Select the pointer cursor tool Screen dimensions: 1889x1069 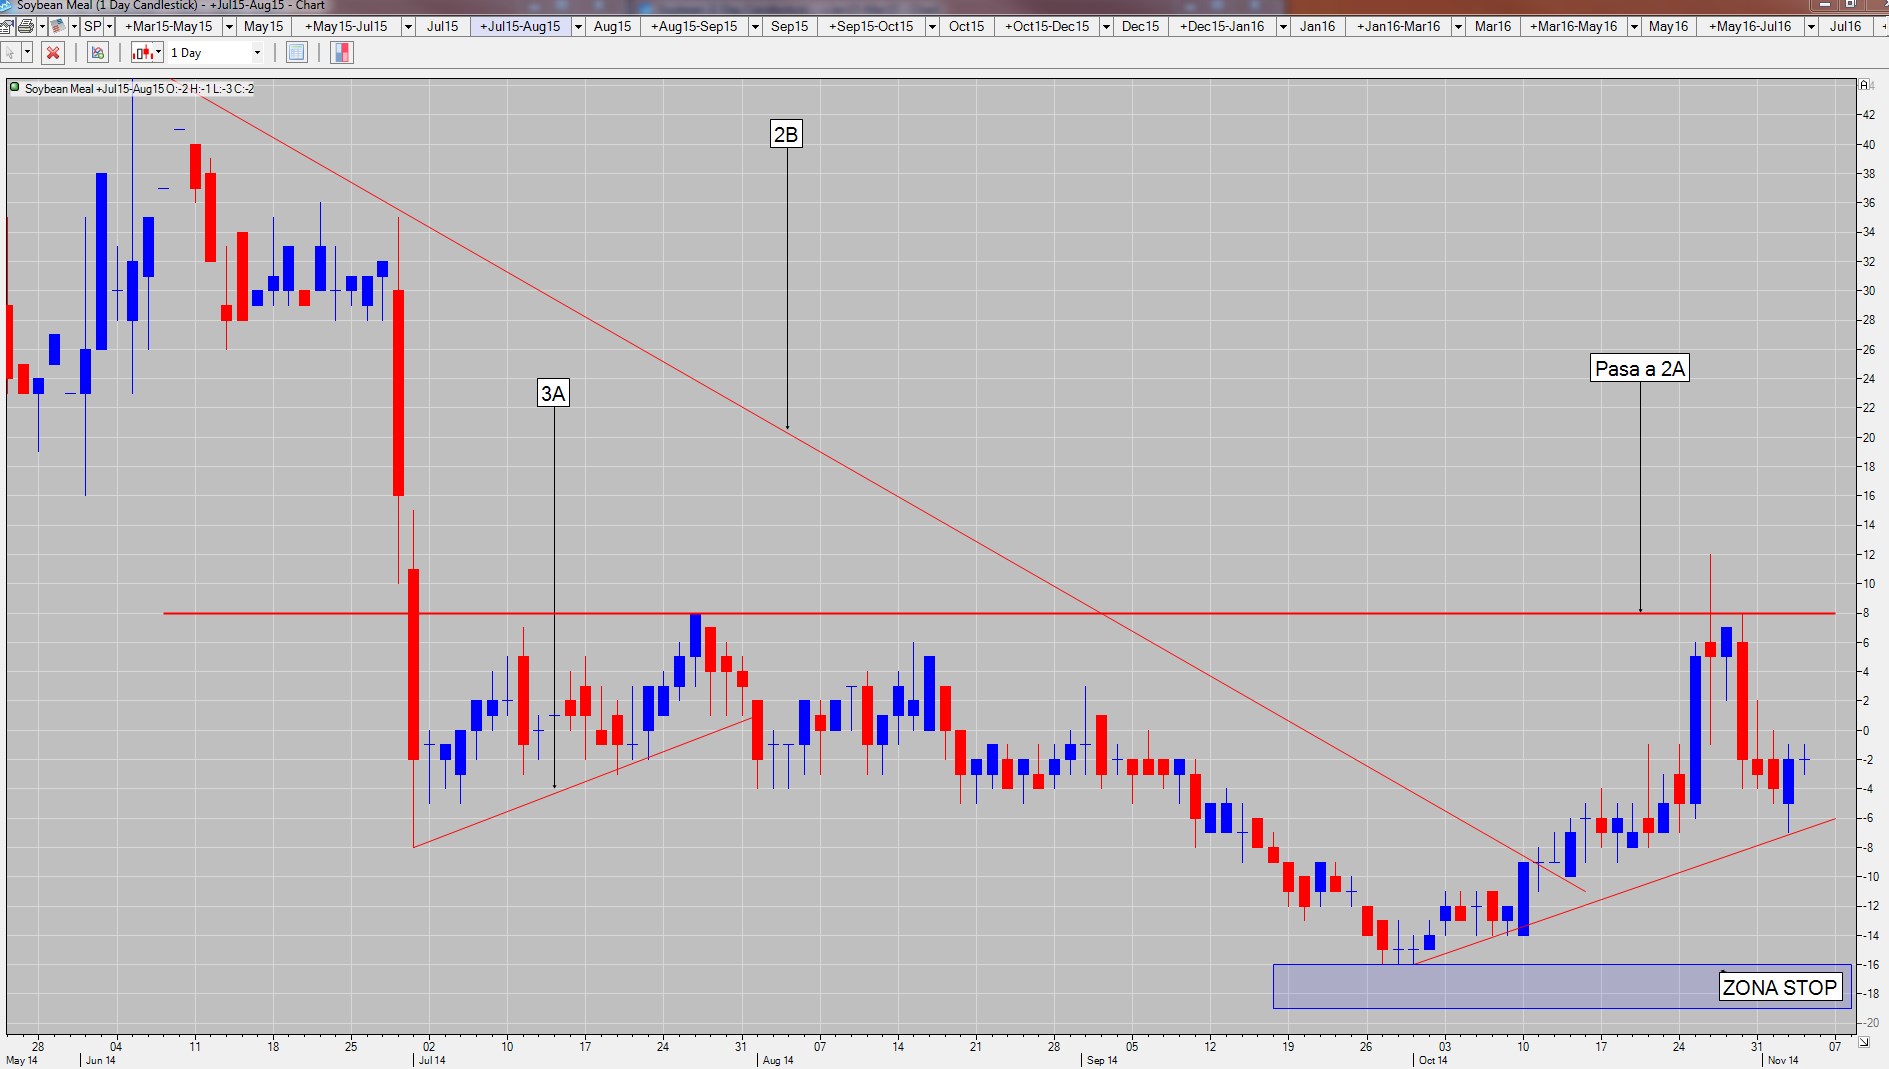click(11, 52)
